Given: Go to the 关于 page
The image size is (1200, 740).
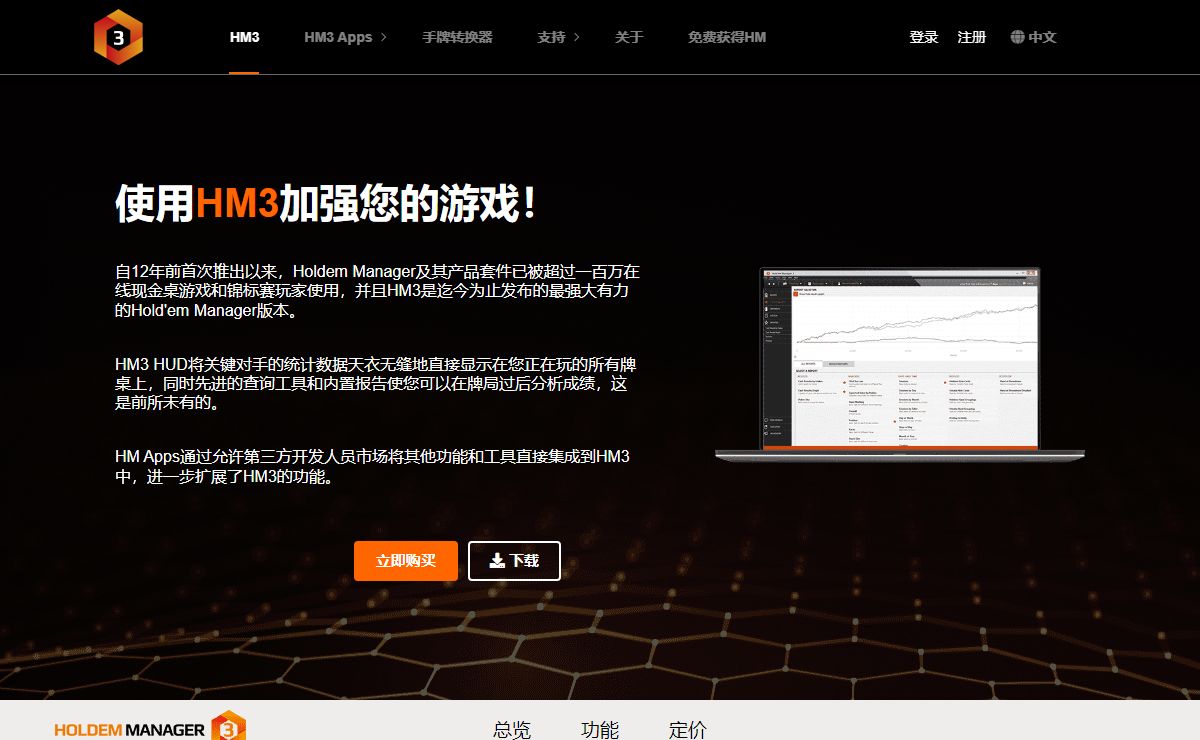Looking at the screenshot, I should [x=629, y=37].
